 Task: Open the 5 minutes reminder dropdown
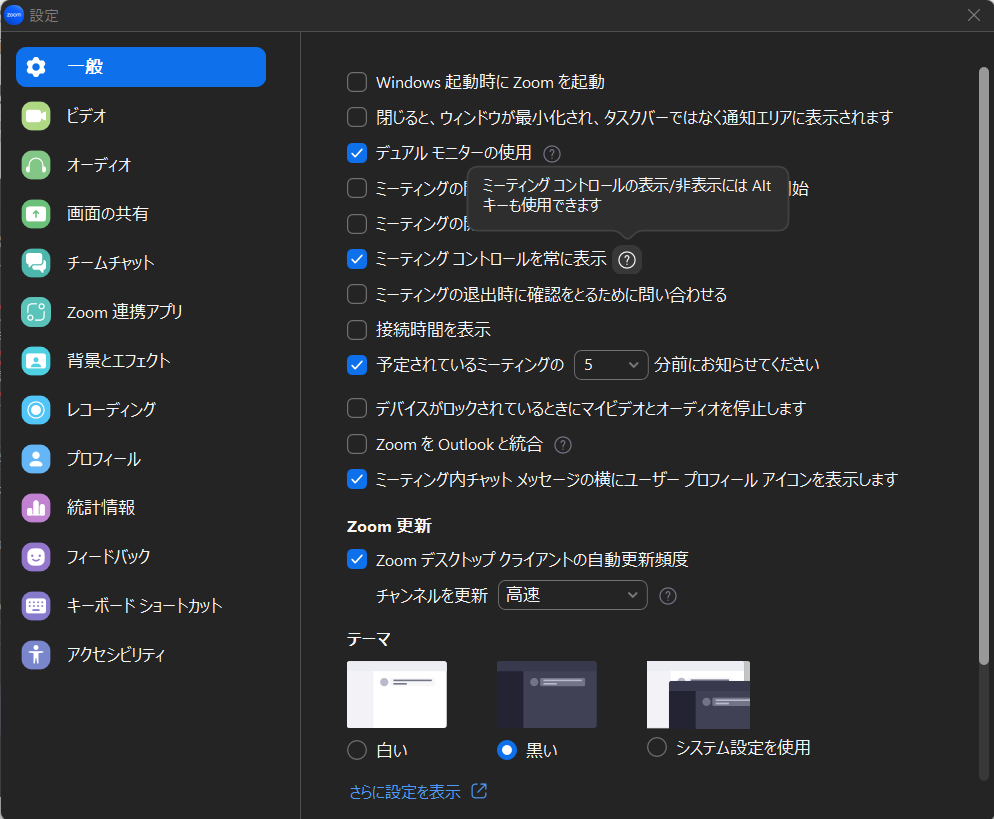pyautogui.click(x=612, y=365)
